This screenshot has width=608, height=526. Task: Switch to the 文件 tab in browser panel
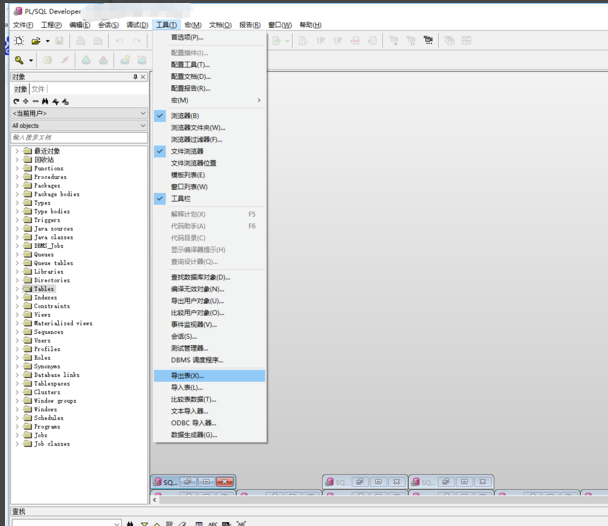click(39, 89)
